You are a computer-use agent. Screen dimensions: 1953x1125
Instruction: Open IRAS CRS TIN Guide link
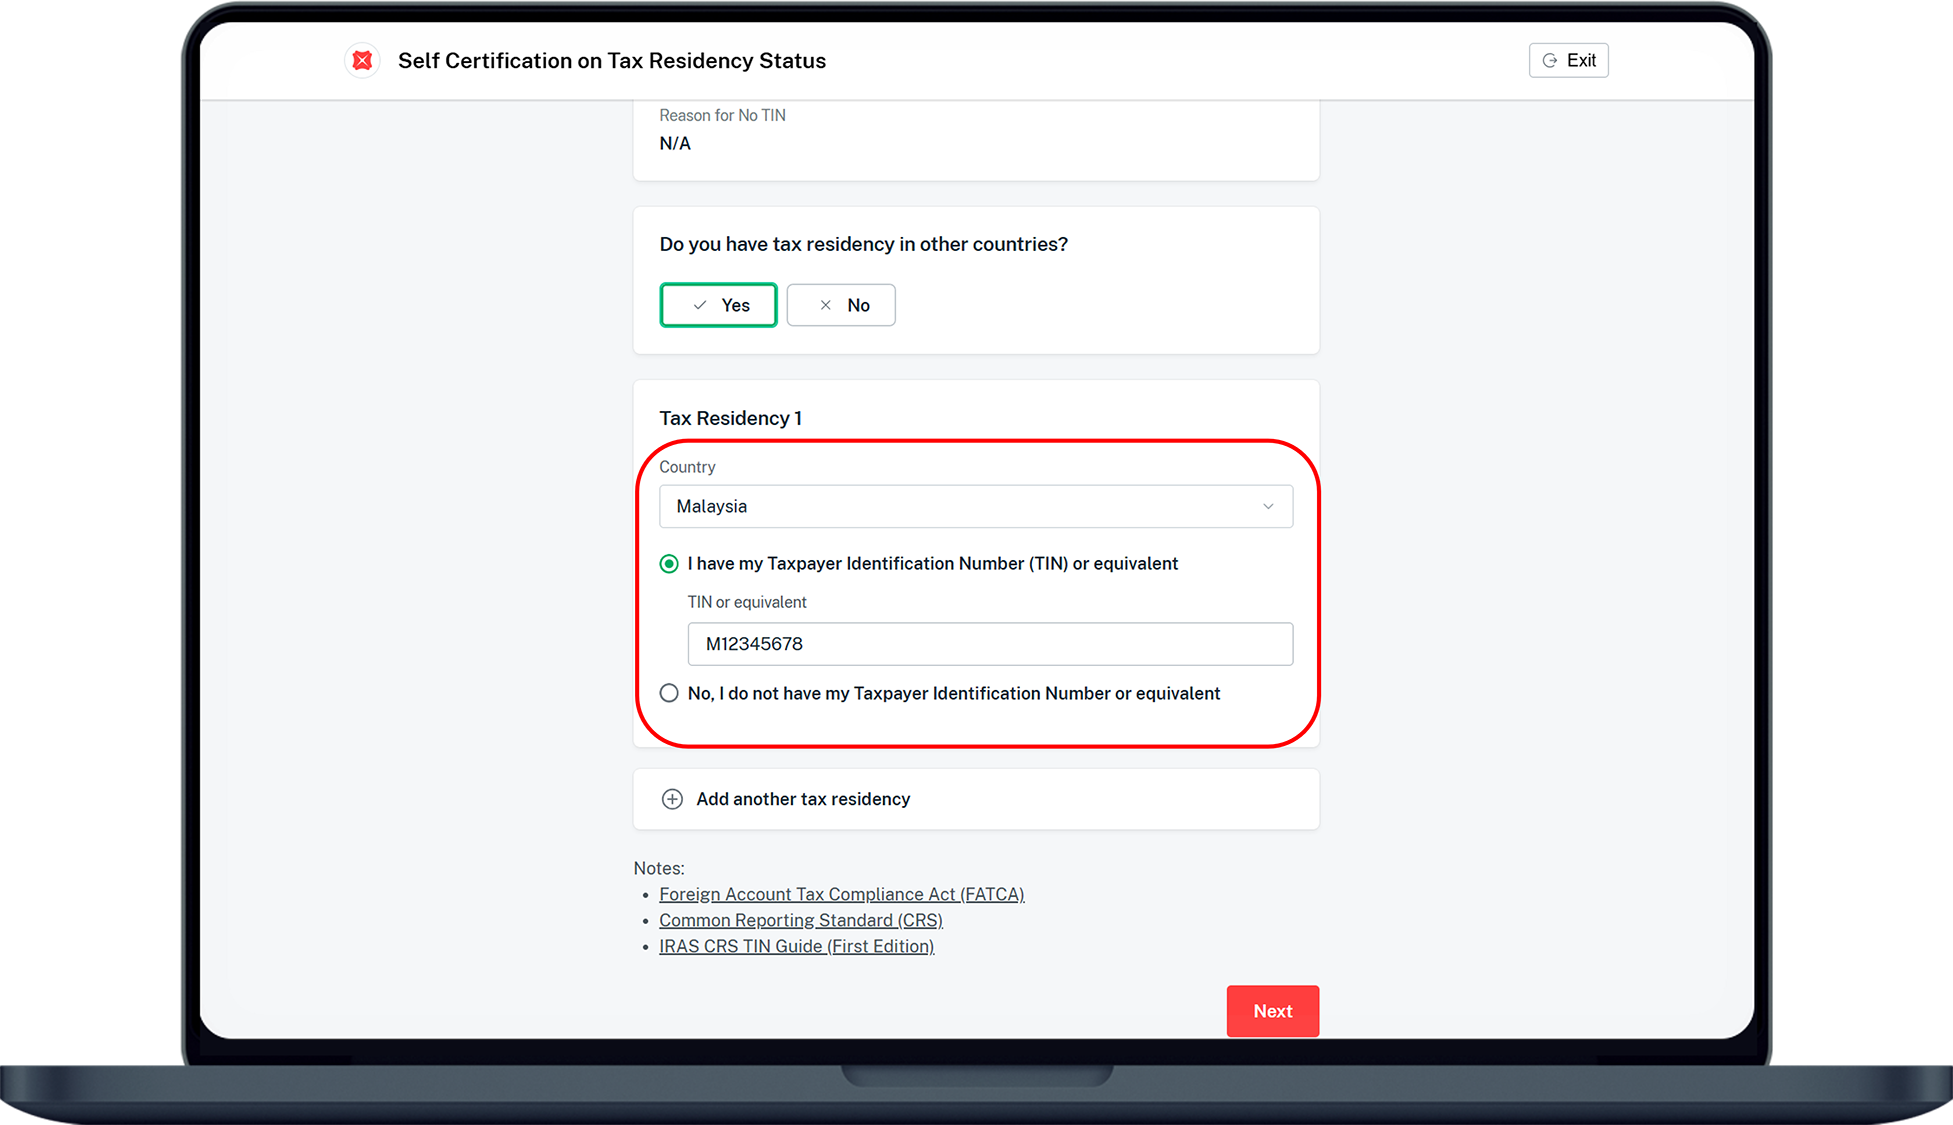point(796,947)
